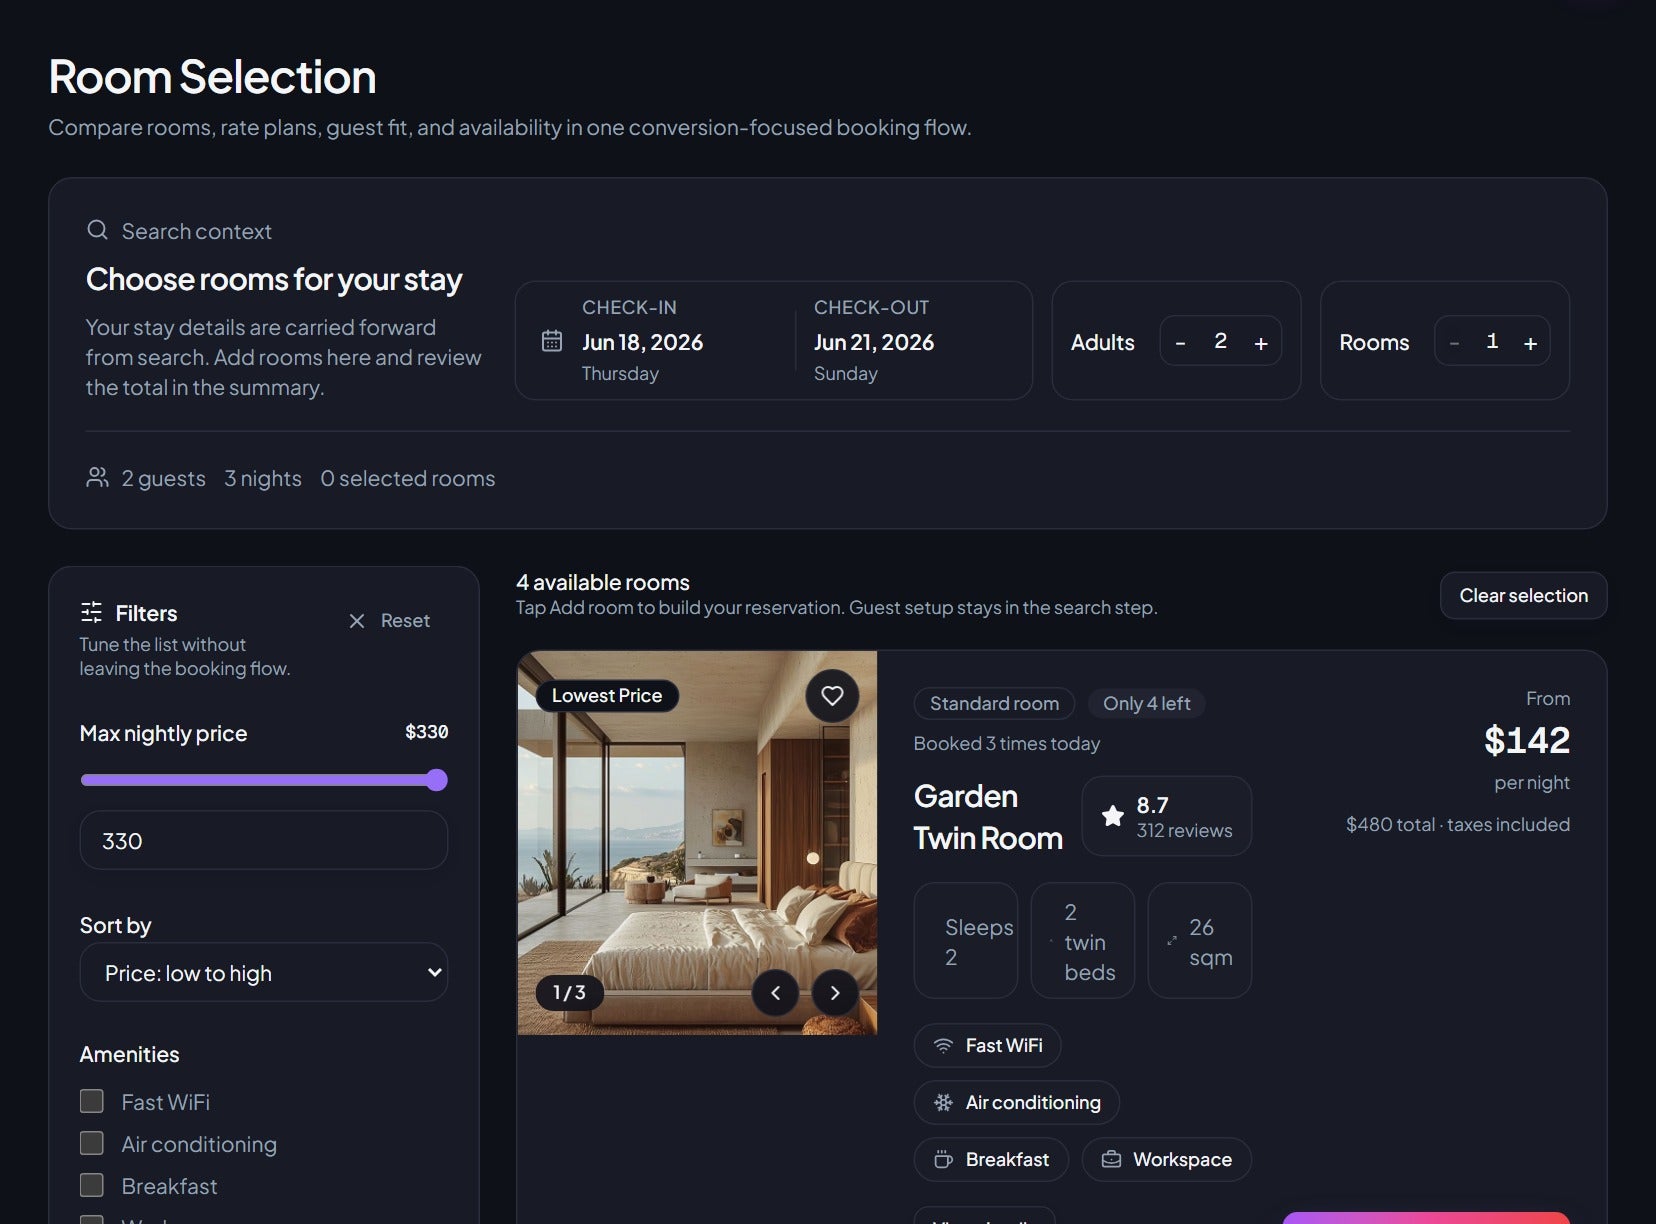The width and height of the screenshot is (1656, 1224).
Task: Show next room photo arrow
Action: point(835,993)
